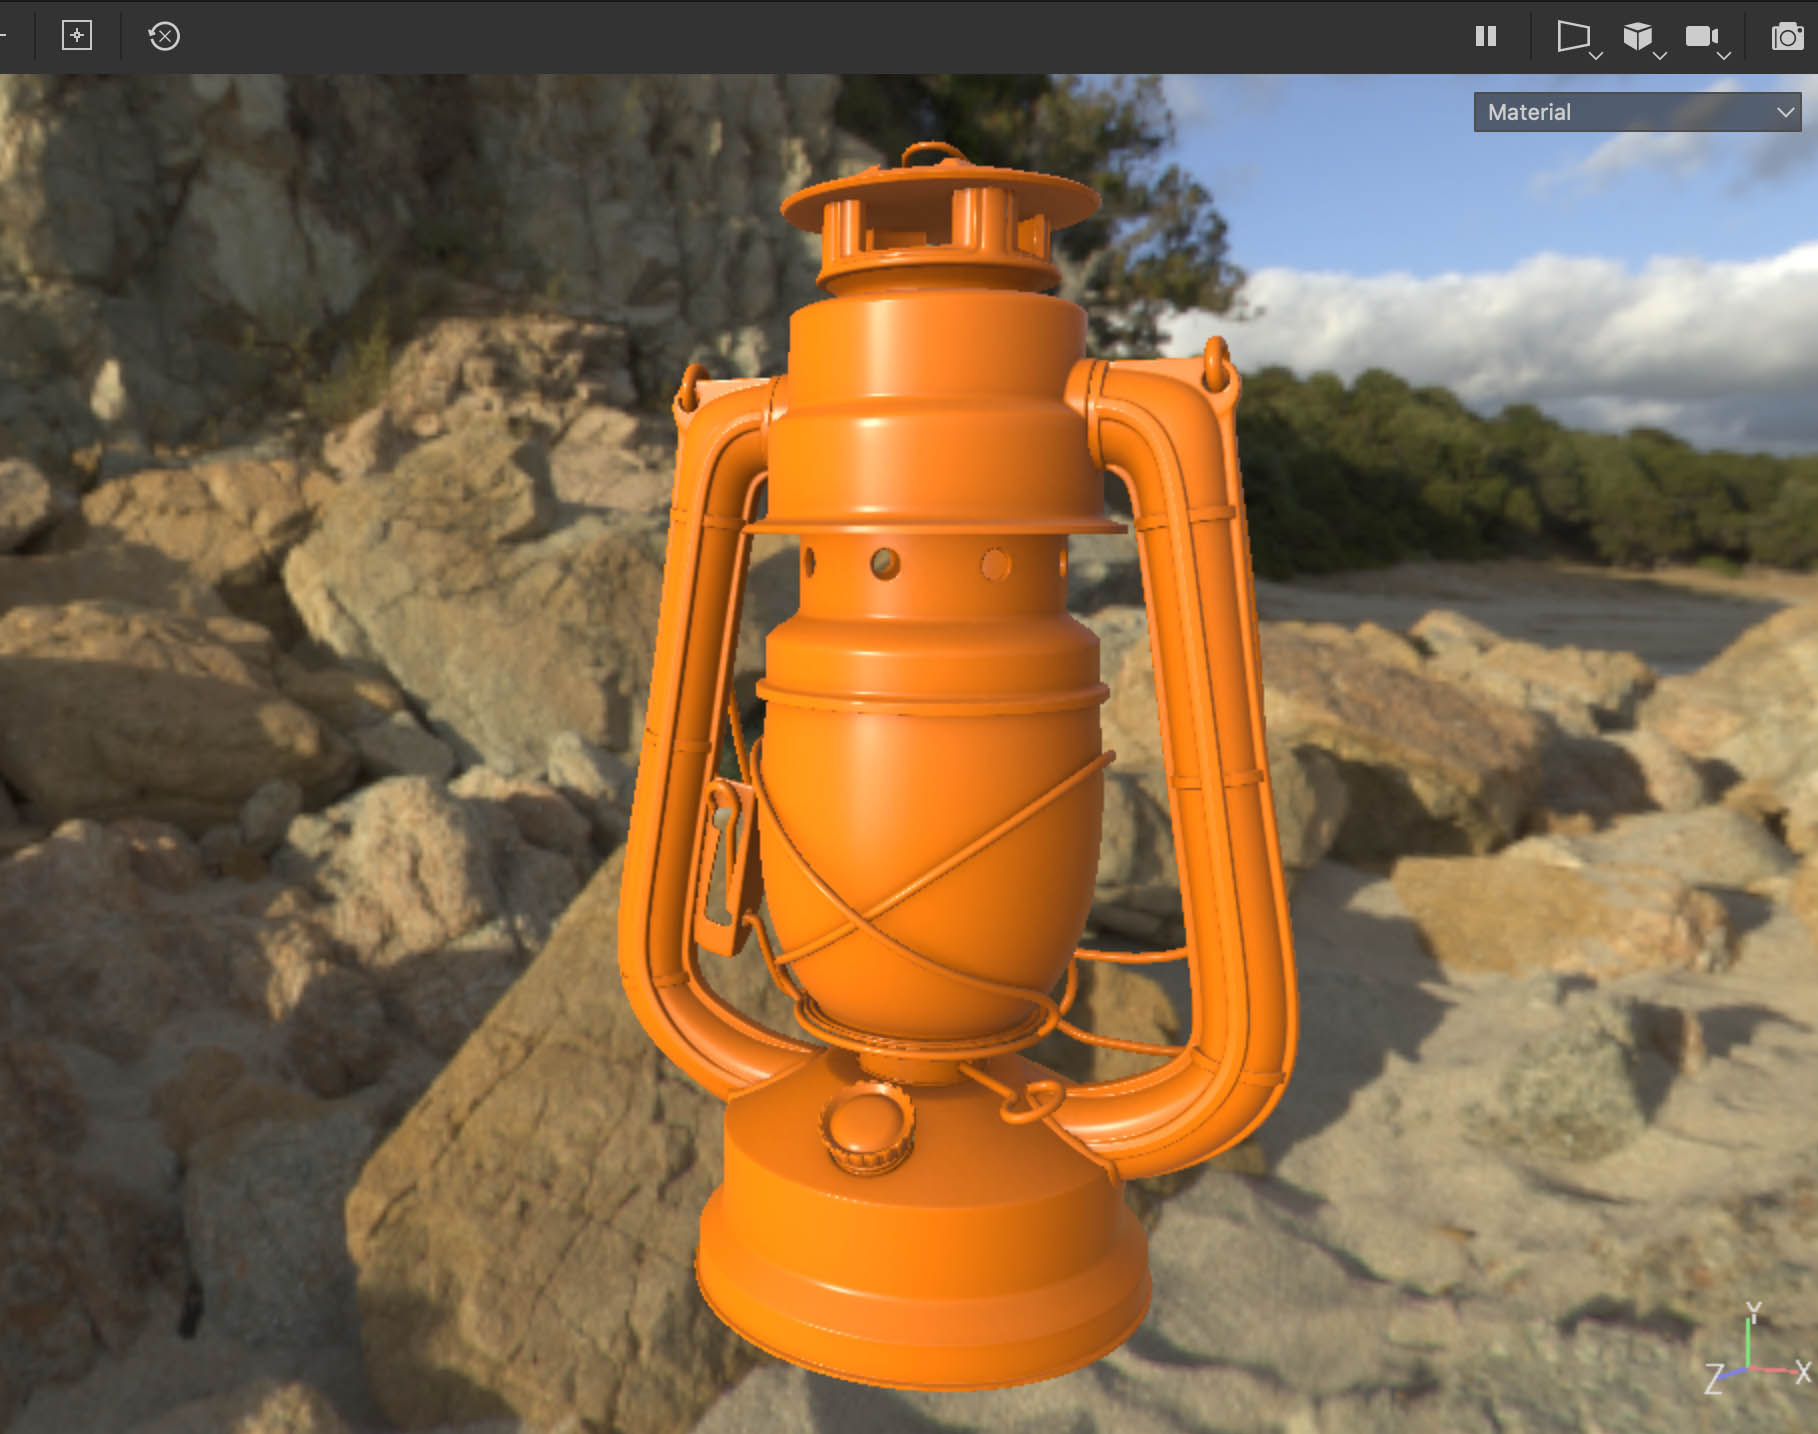Click the lantern's top chimney cap
Screen dimensions: 1818x1434
(938, 195)
